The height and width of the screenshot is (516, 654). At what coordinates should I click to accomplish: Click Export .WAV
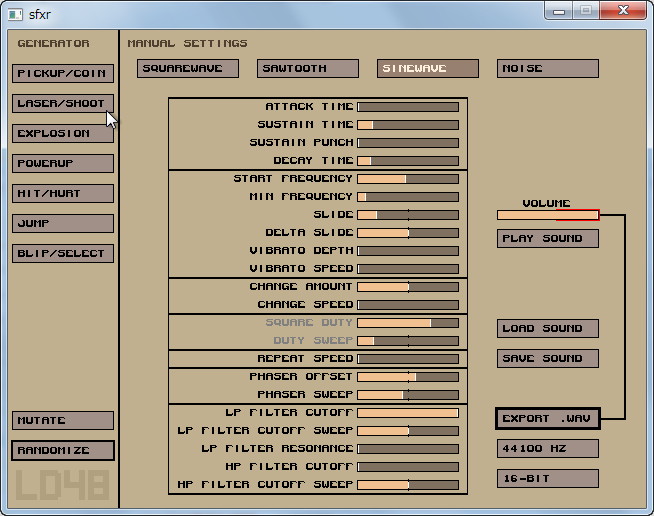pos(548,419)
